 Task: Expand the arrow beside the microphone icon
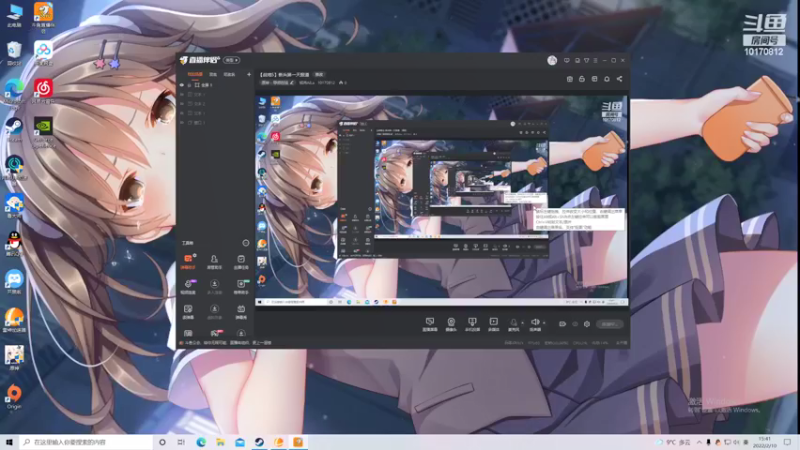(522, 323)
